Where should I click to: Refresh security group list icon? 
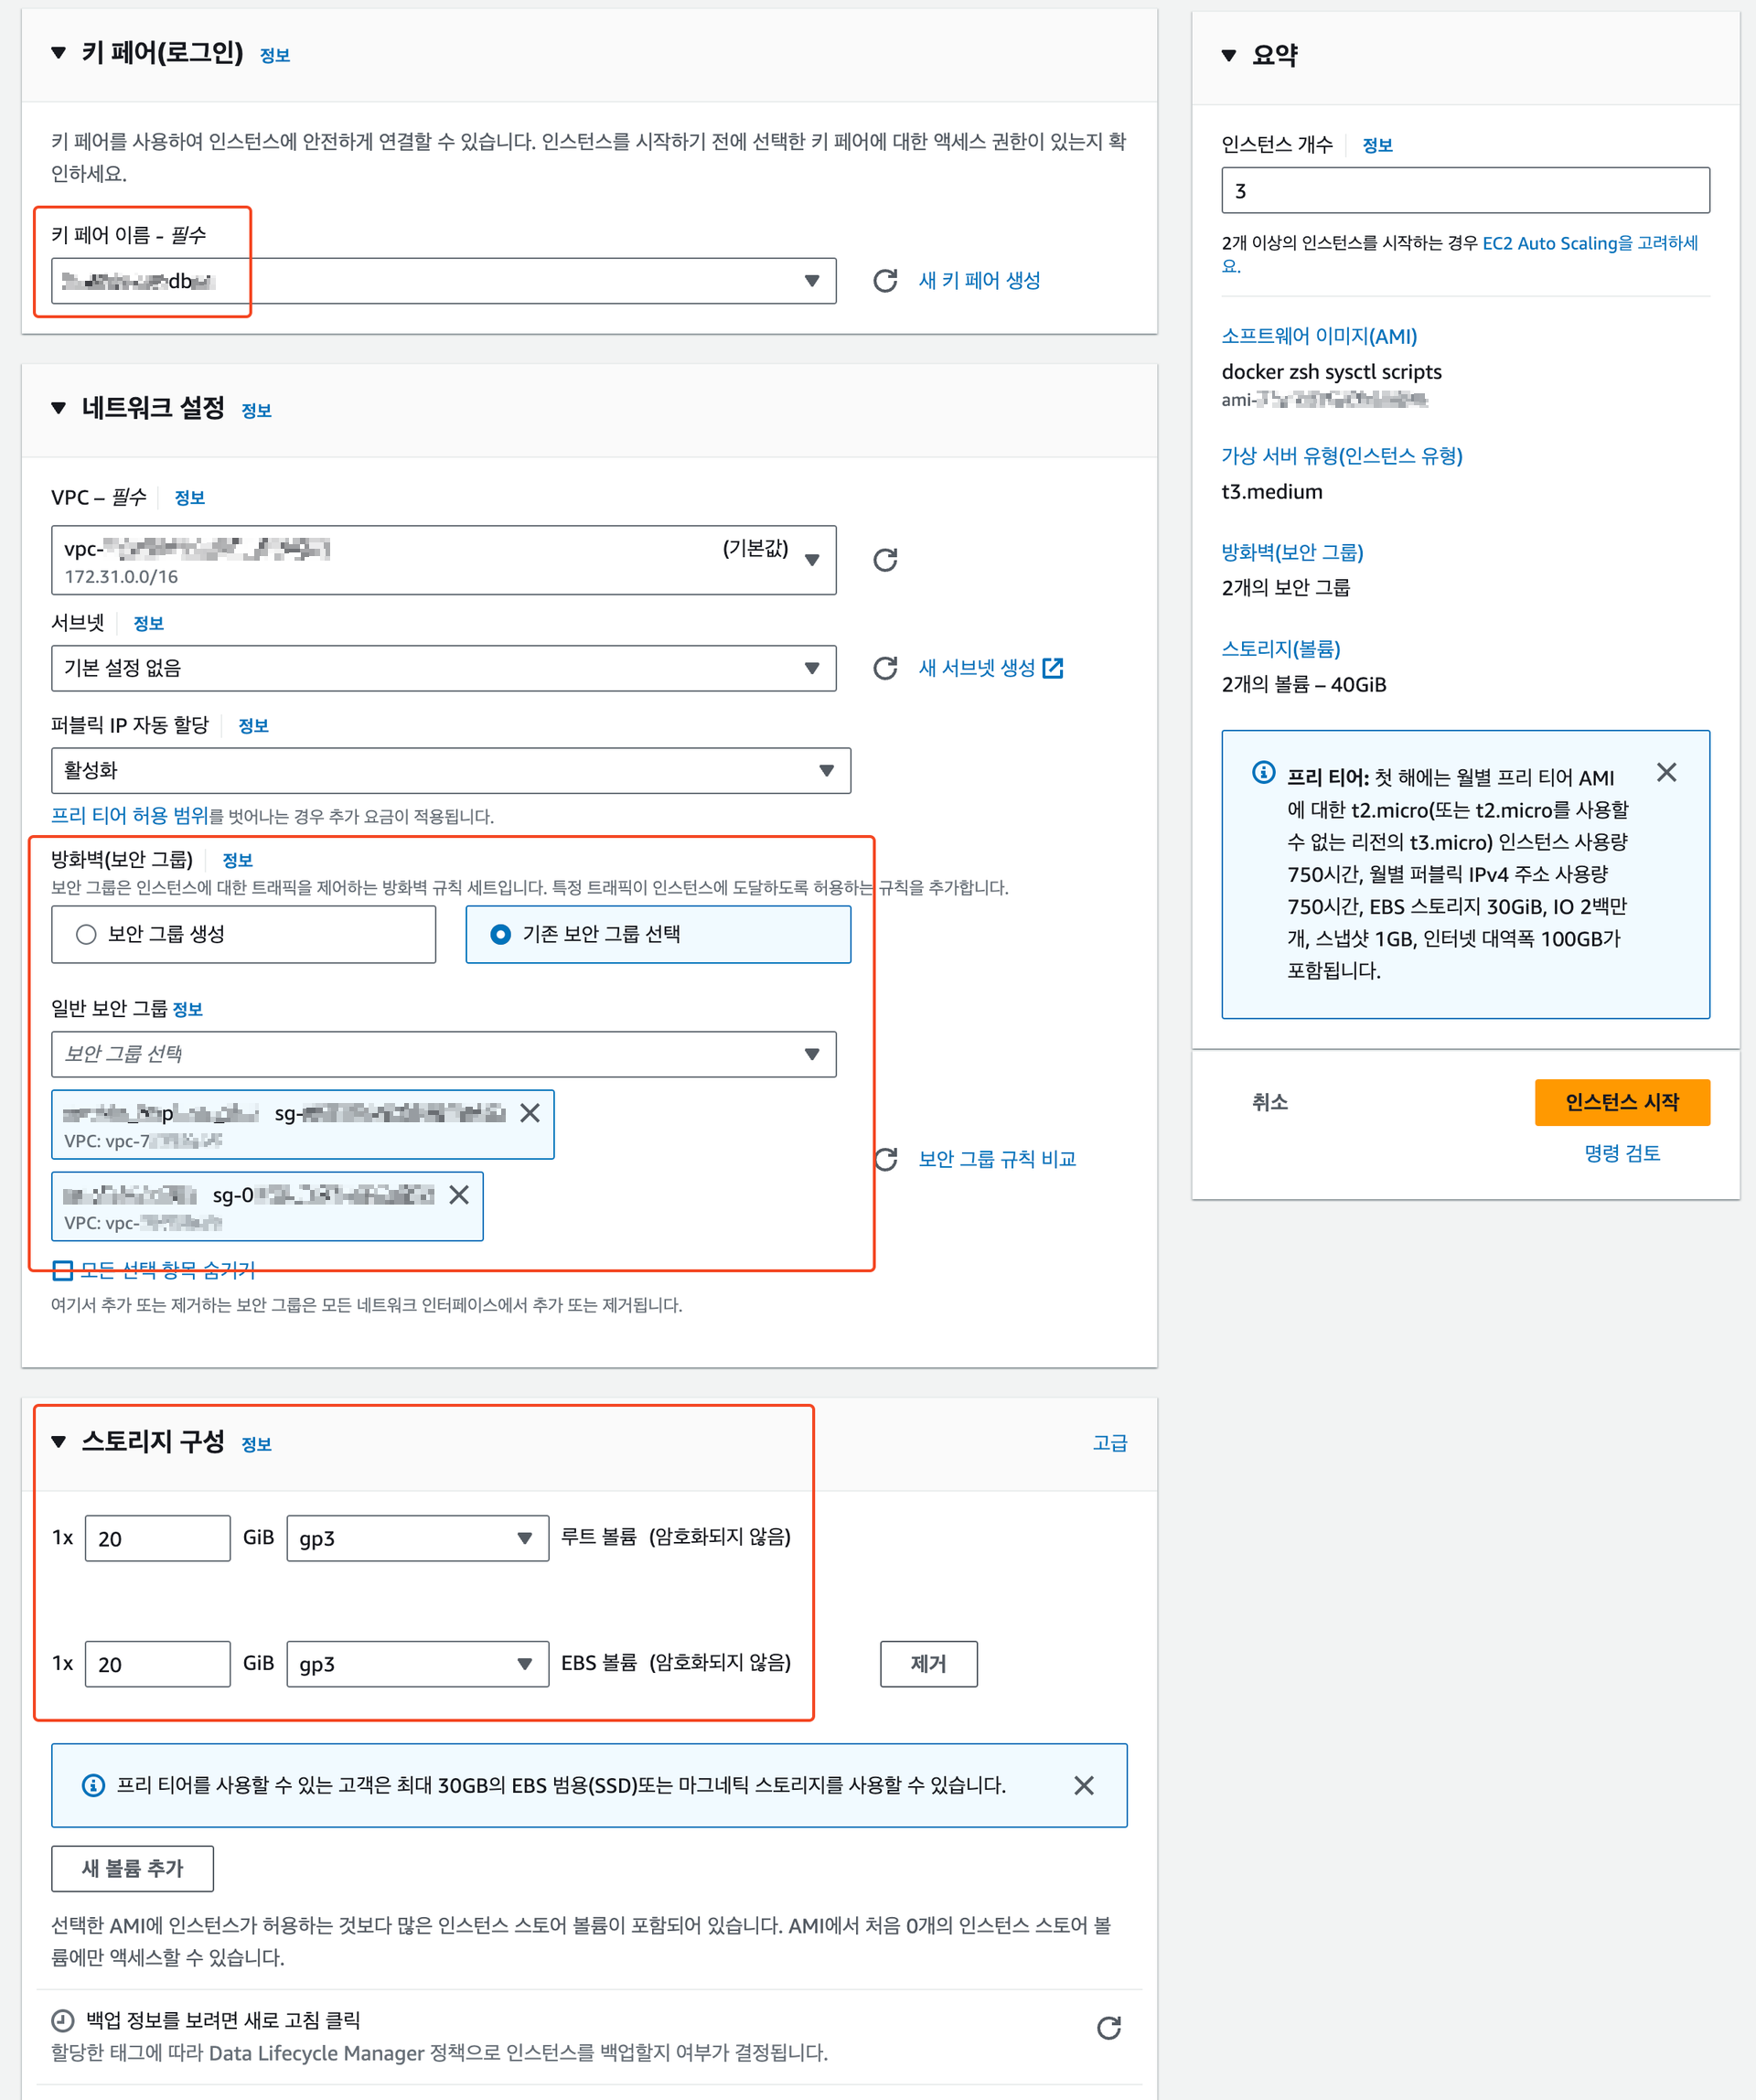coord(885,1159)
